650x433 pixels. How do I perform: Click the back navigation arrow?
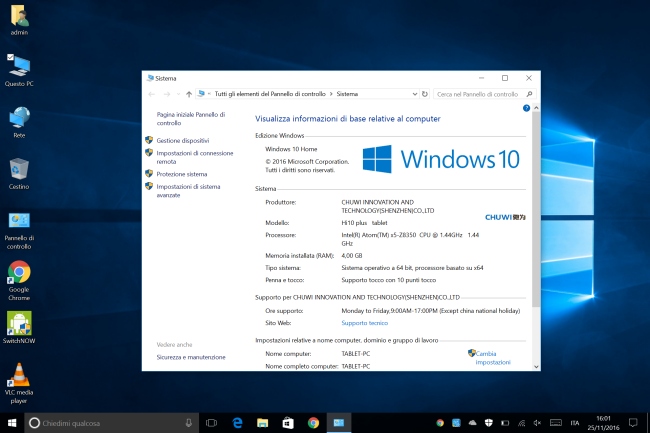pos(152,94)
